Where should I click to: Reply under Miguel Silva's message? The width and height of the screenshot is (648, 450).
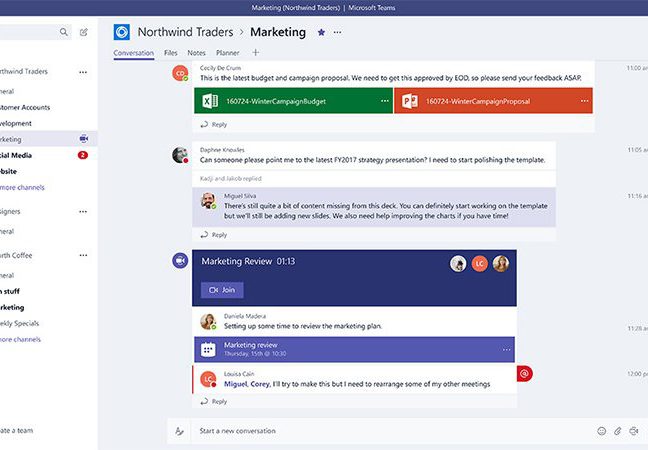coord(214,235)
